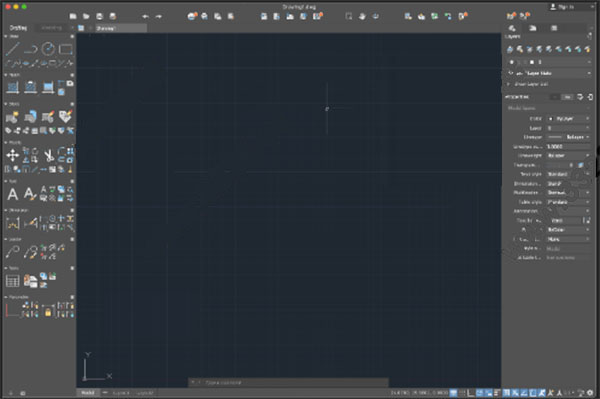600x399 pixels.
Task: Open the Color ByLayer dropdown
Action: (x=568, y=119)
